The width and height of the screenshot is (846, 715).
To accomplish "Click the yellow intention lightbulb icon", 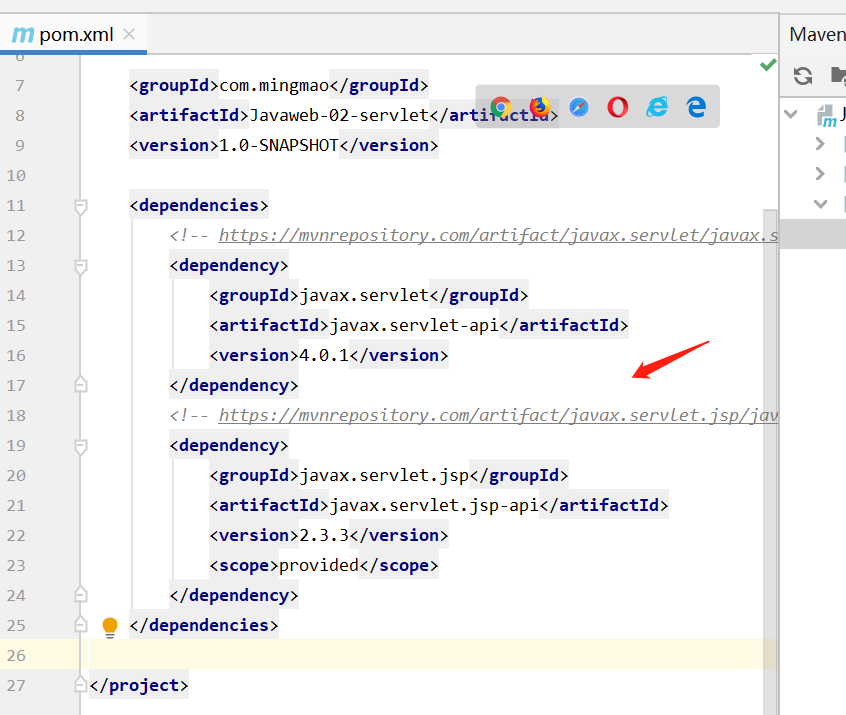I will click(110, 627).
